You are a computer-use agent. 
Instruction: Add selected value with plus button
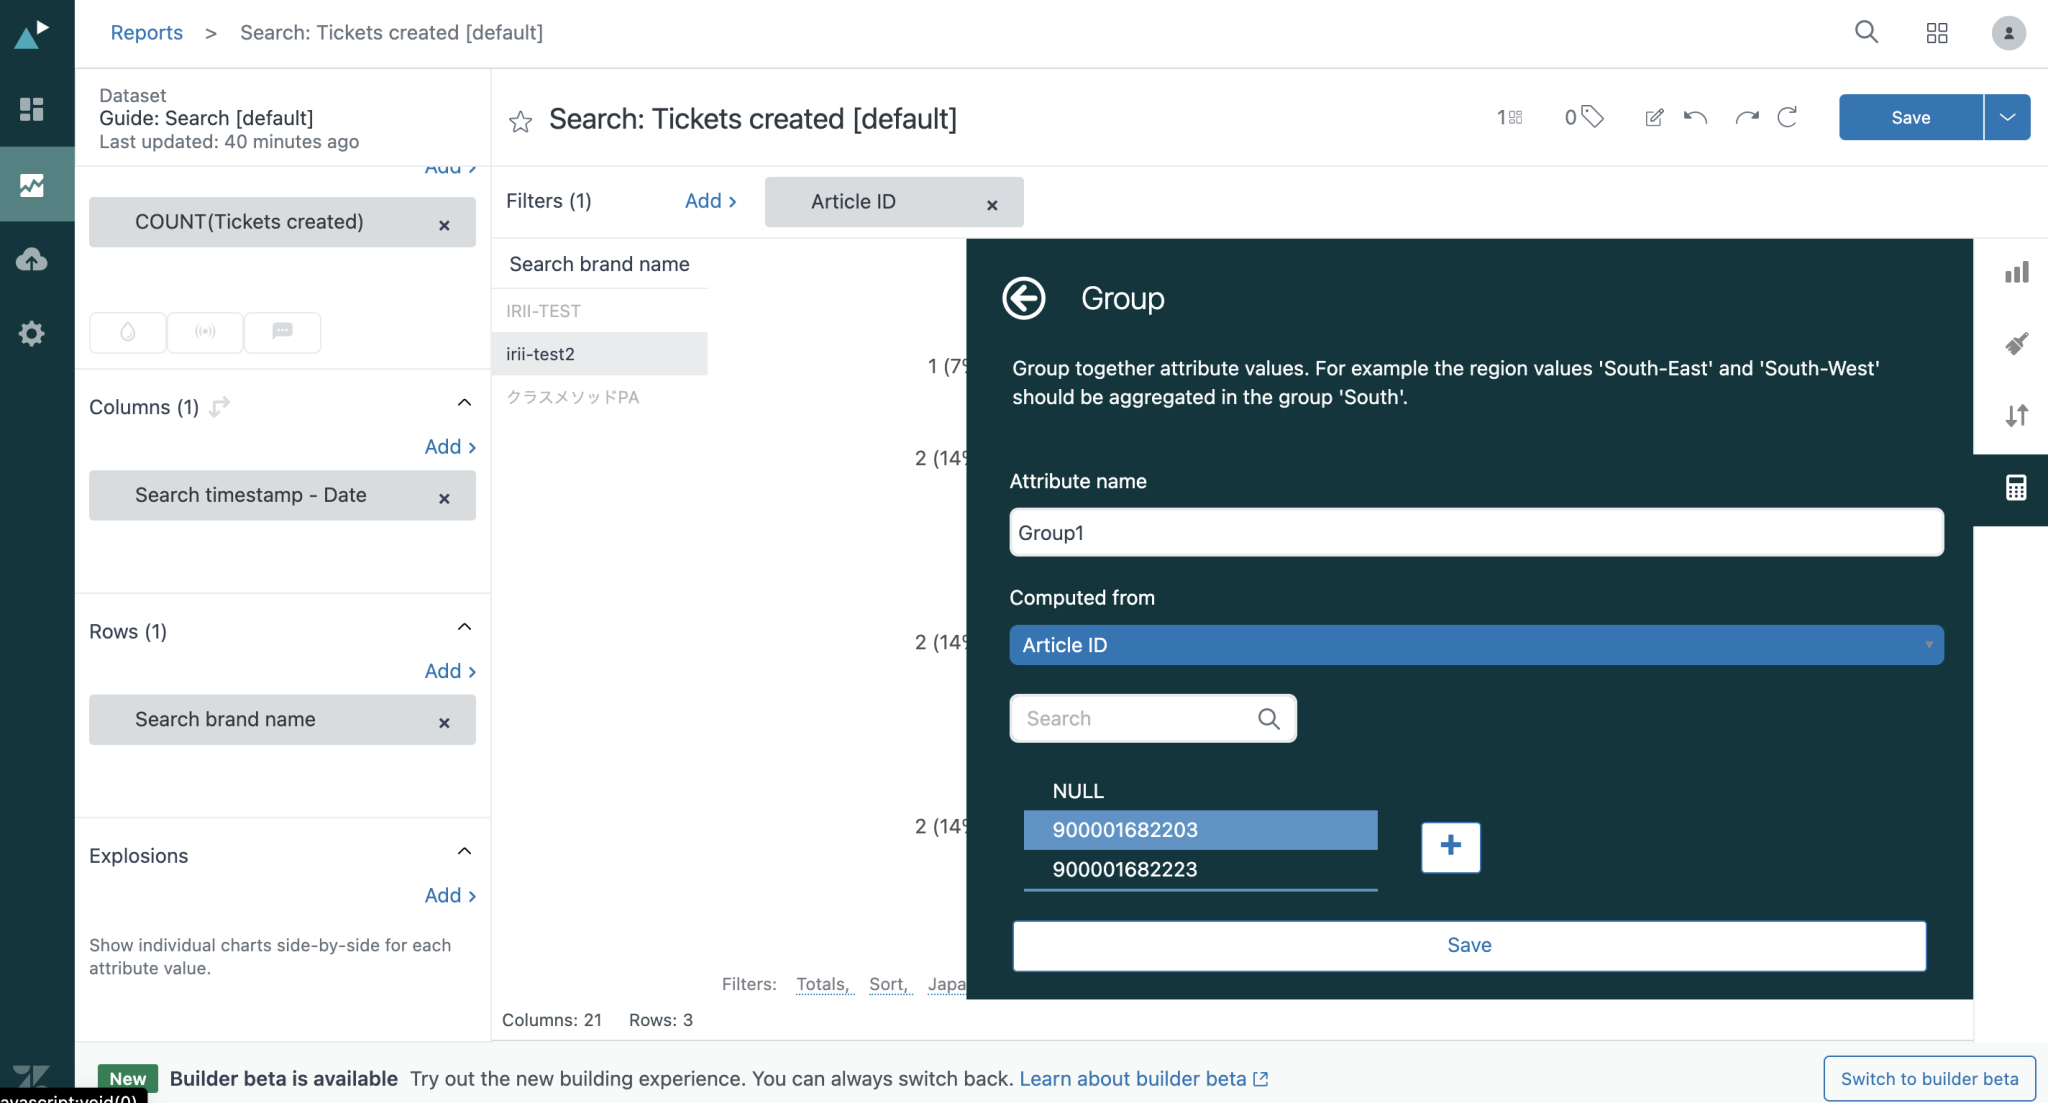(1451, 847)
